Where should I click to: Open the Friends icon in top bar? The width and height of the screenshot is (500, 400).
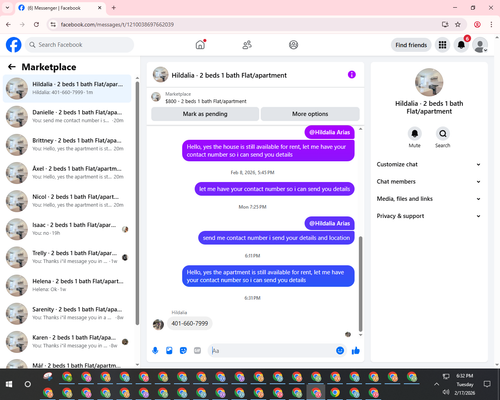(x=247, y=45)
